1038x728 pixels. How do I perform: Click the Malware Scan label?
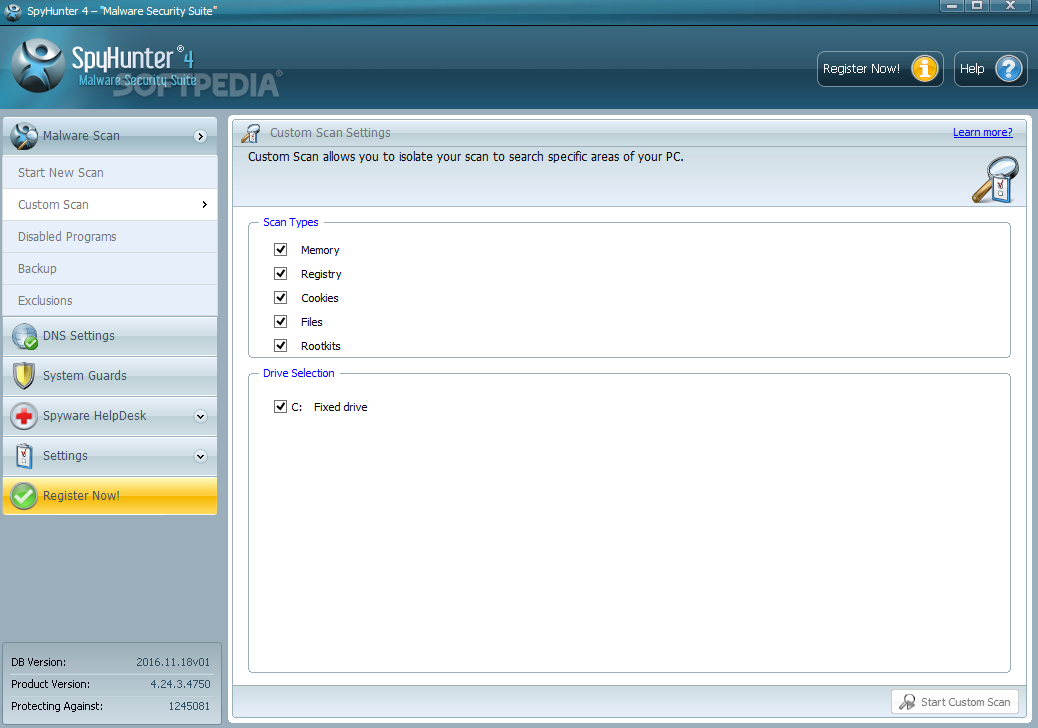(x=81, y=136)
